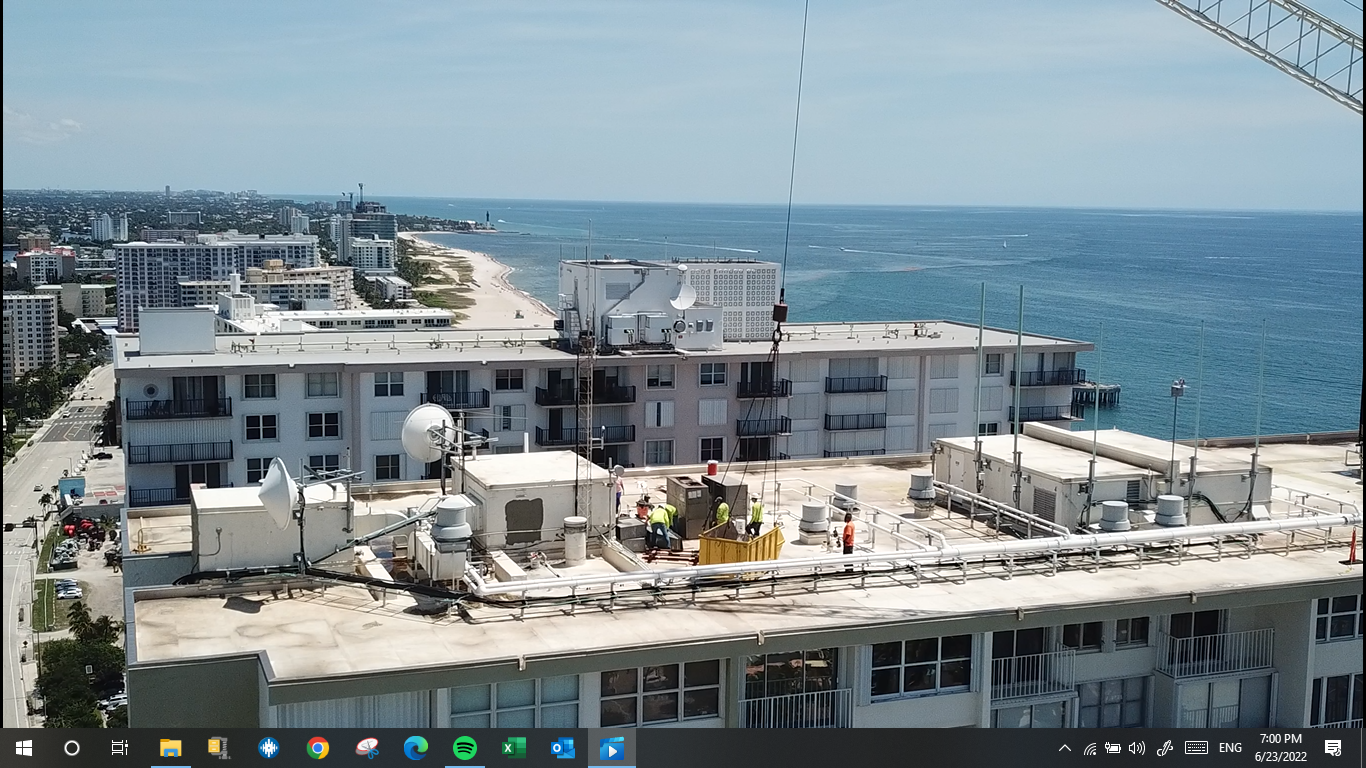Image resolution: width=1366 pixels, height=768 pixels.
Task: Click the Cortana search circle
Action: 71,748
